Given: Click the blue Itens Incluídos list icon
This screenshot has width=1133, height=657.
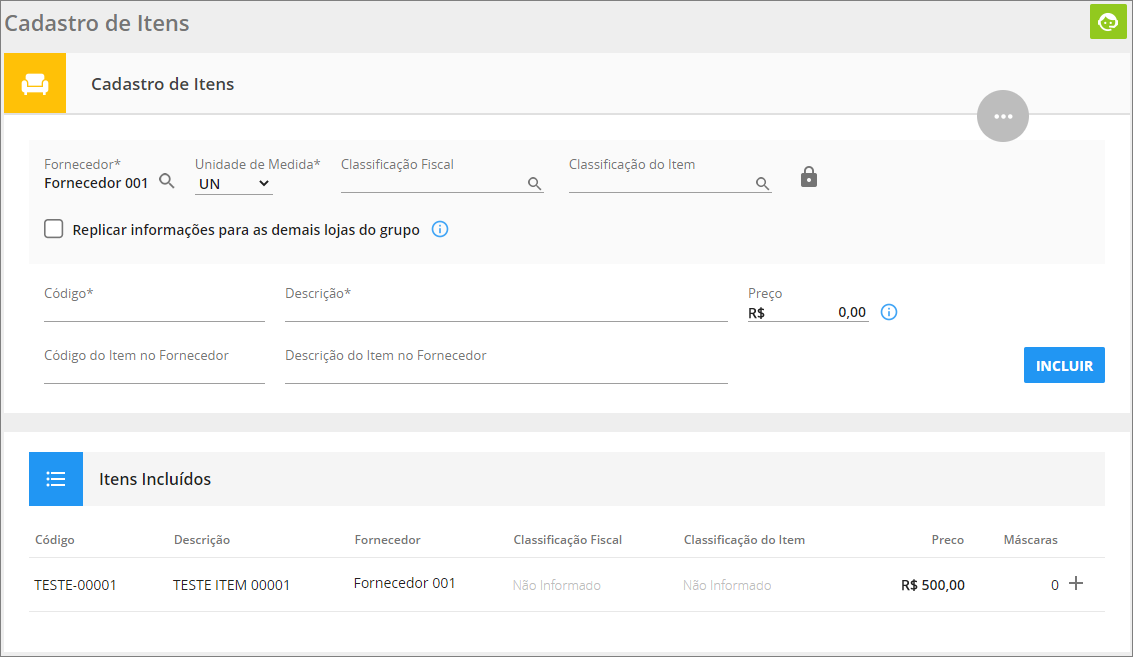Looking at the screenshot, I should [56, 479].
